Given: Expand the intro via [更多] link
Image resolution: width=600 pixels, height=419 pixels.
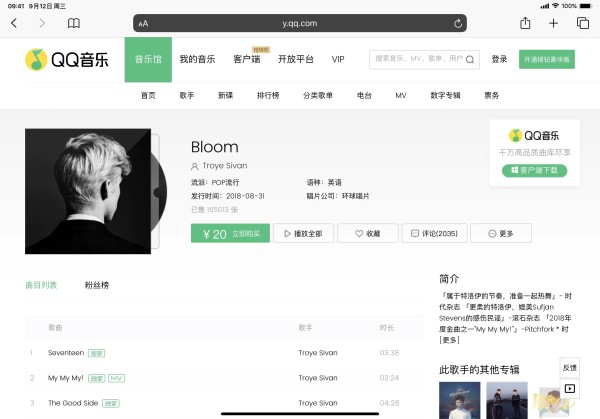Looking at the screenshot, I should click(449, 340).
